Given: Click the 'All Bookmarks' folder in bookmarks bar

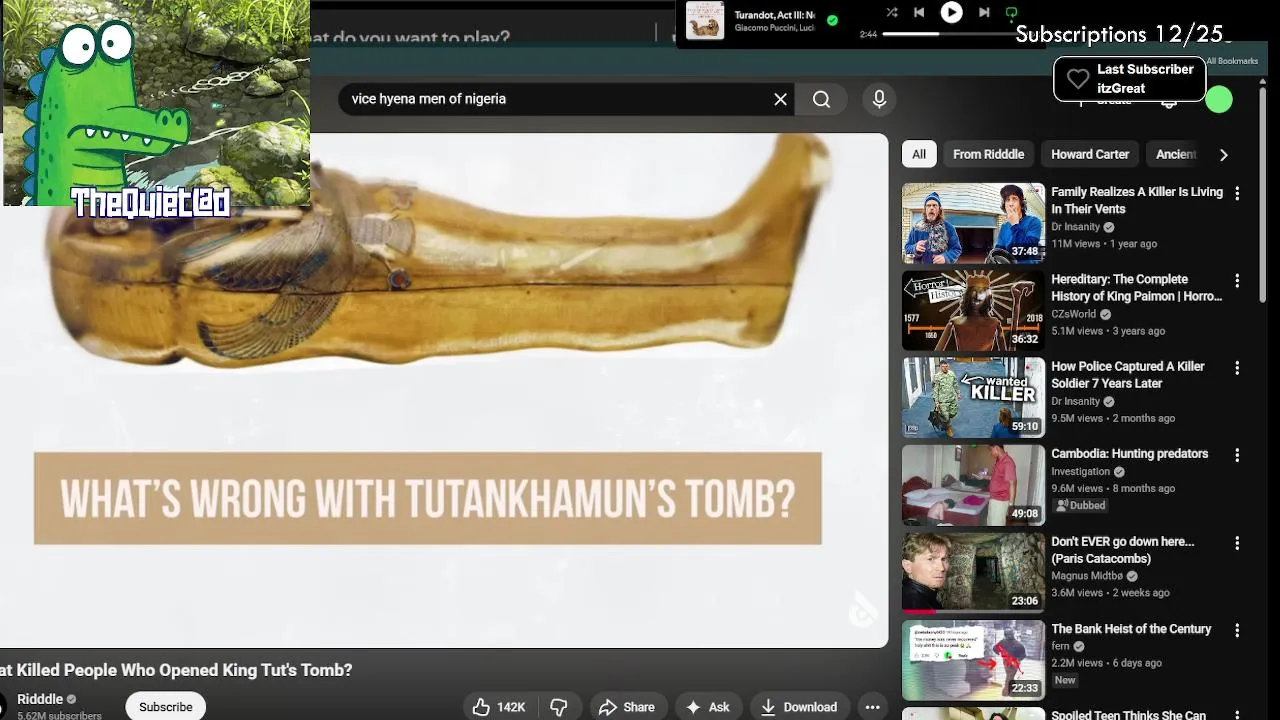Looking at the screenshot, I should pyautogui.click(x=1232, y=61).
